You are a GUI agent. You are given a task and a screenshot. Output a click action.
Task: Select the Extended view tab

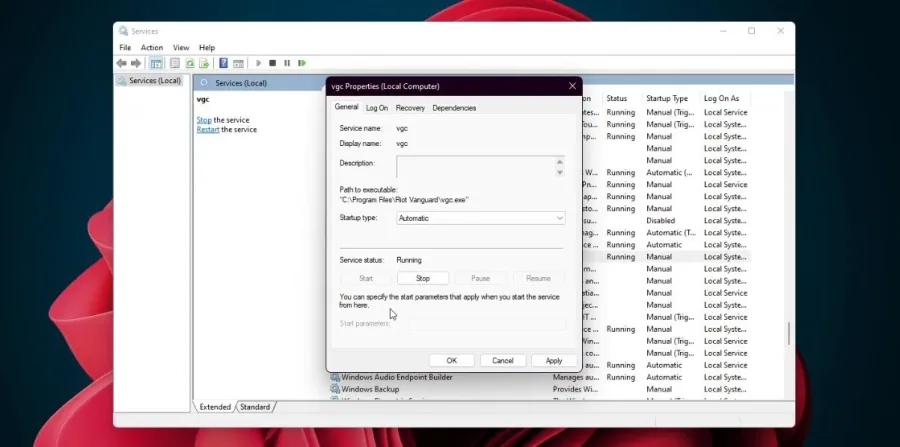[215, 407]
